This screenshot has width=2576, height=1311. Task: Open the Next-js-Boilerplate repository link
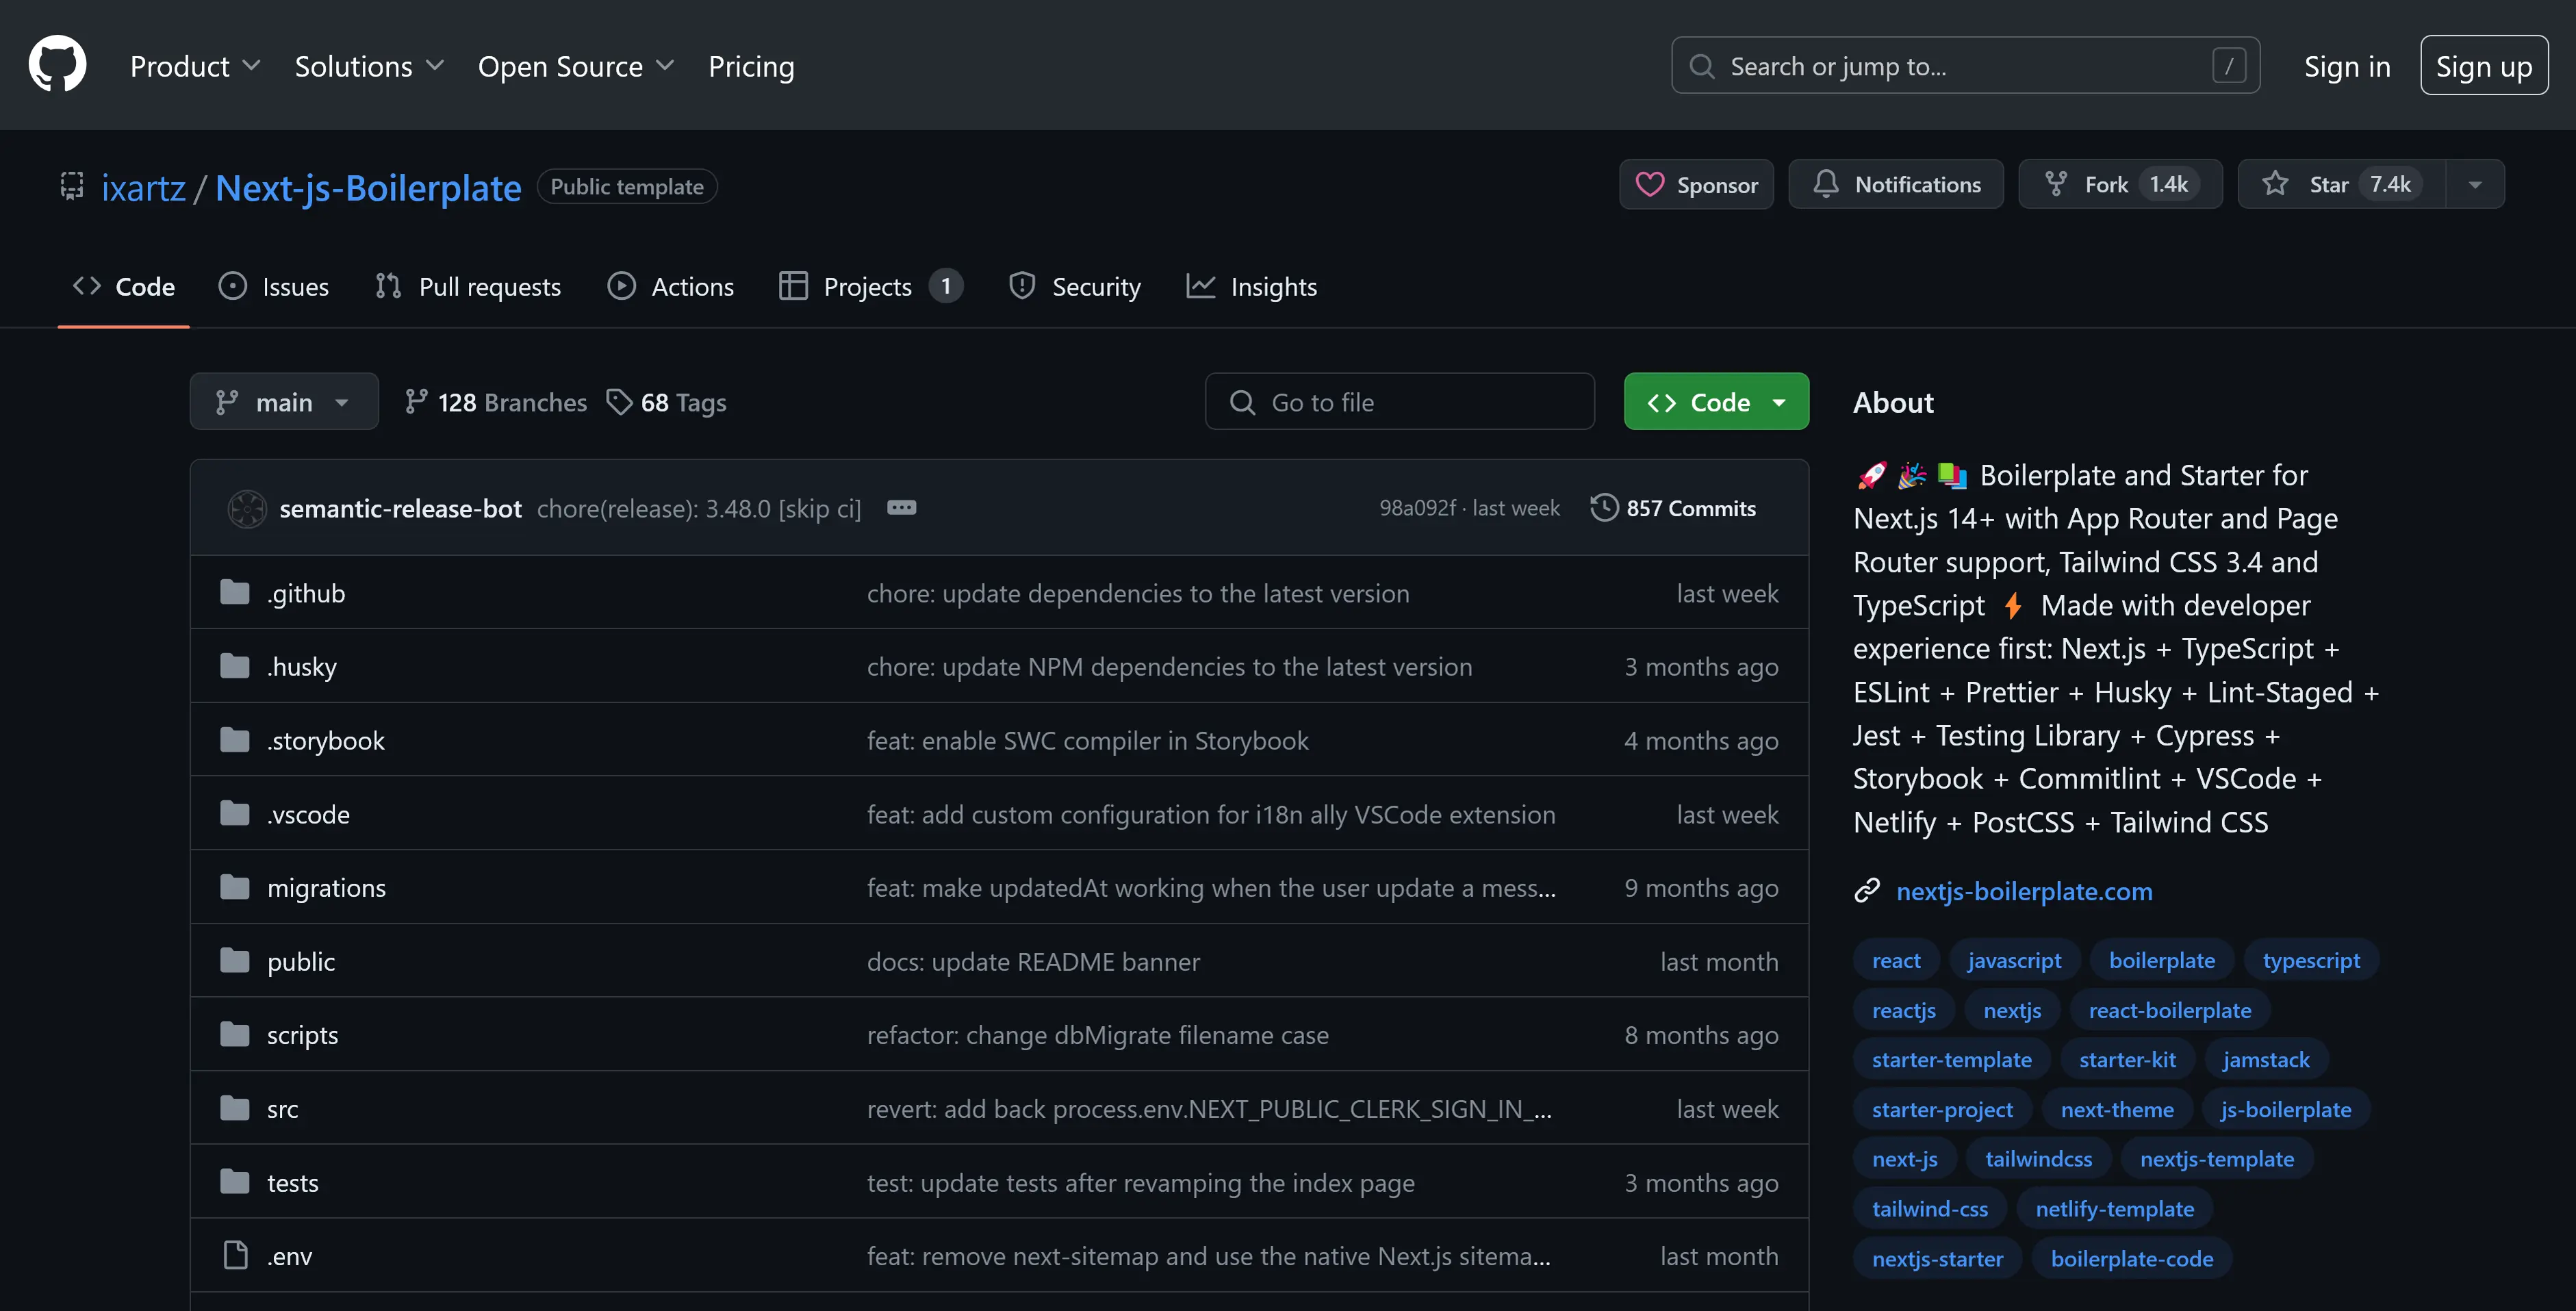[x=368, y=188]
